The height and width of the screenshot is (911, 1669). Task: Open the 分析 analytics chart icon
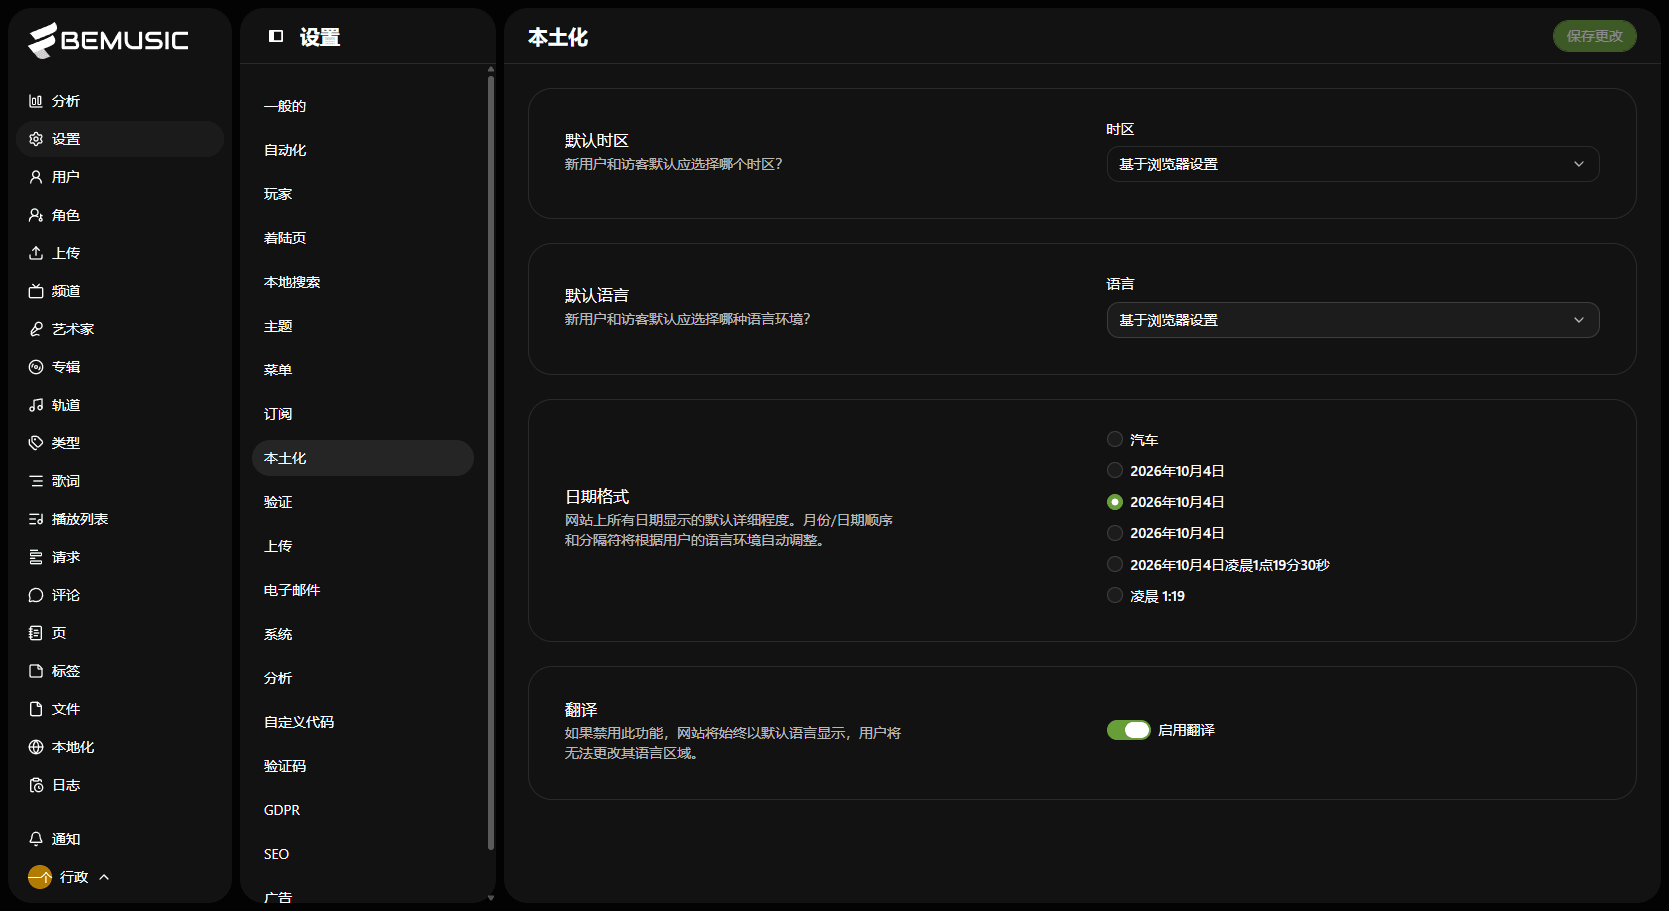click(36, 101)
